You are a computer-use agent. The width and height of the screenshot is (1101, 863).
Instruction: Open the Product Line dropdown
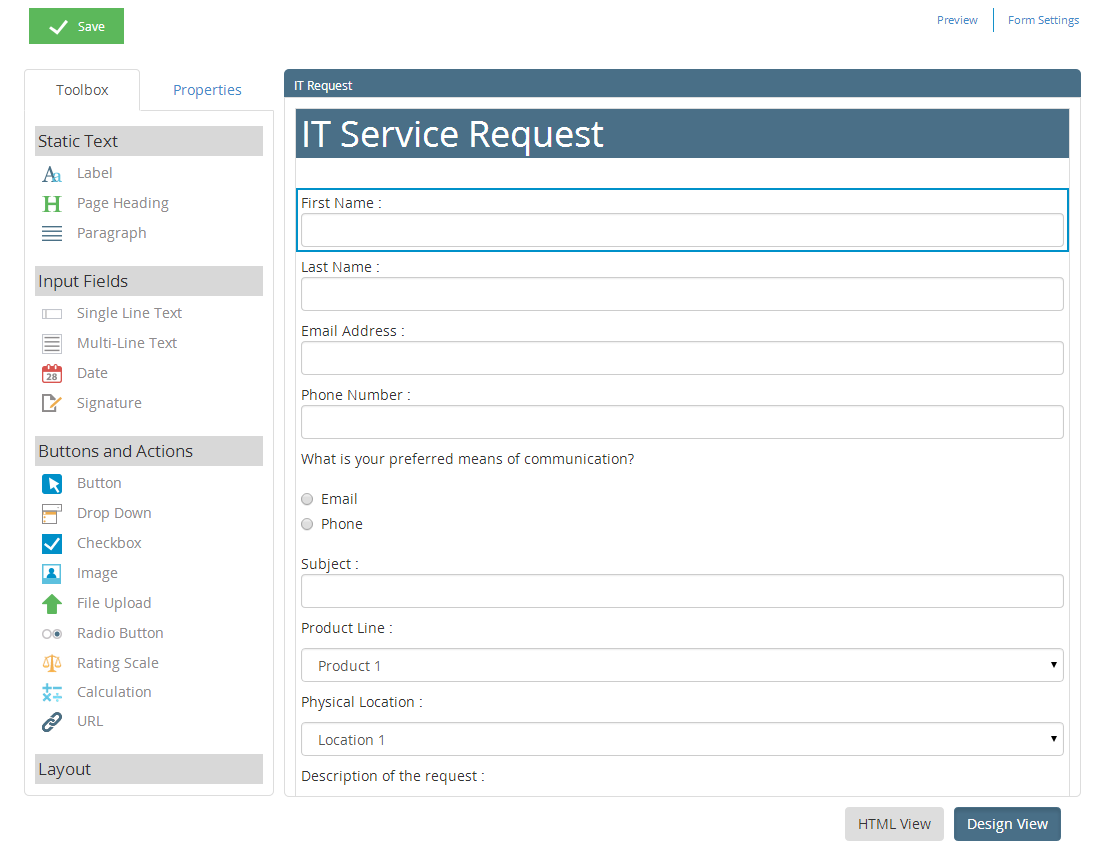click(682, 665)
